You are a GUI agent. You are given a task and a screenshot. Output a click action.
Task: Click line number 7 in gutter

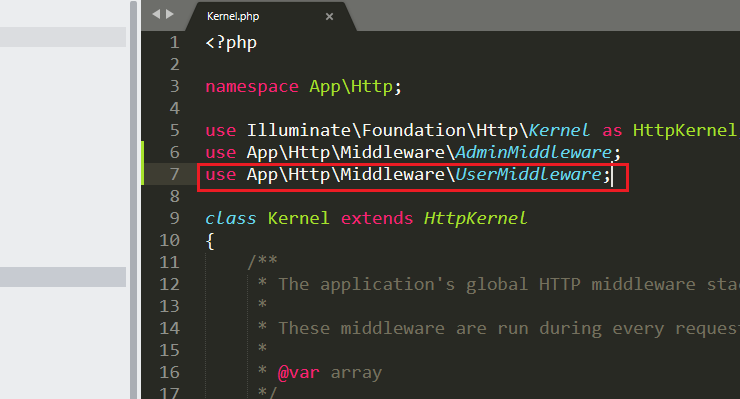pyautogui.click(x=175, y=174)
